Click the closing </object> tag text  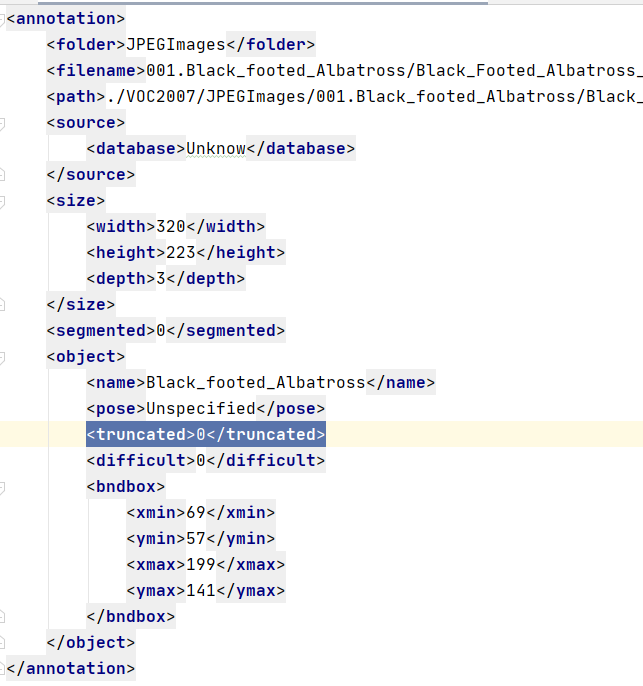tap(91, 643)
